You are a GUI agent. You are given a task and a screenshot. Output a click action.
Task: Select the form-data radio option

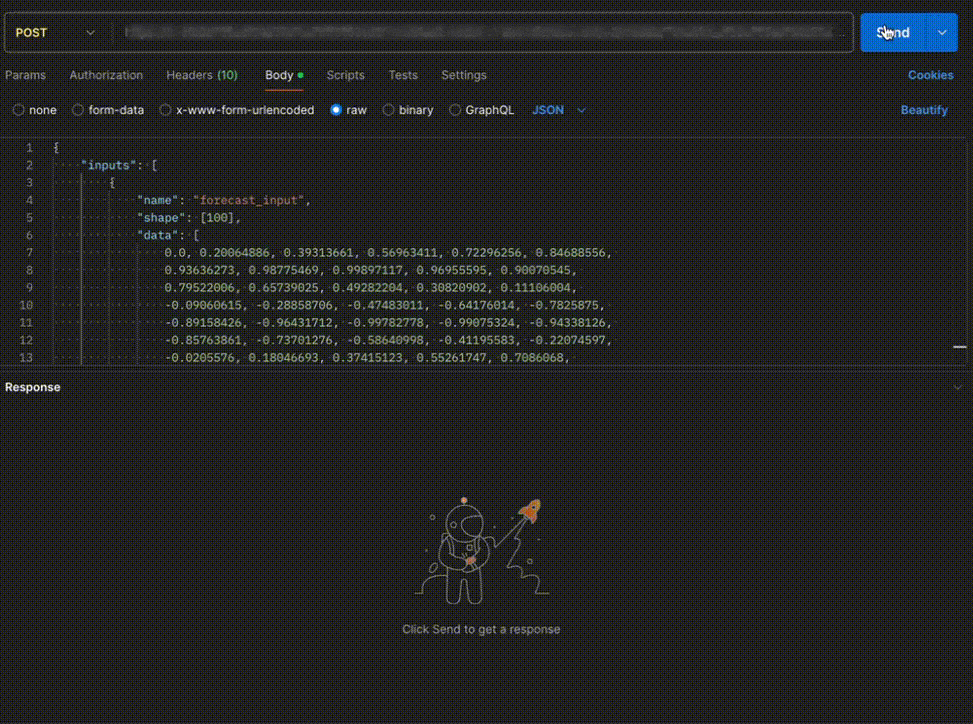[x=78, y=110]
